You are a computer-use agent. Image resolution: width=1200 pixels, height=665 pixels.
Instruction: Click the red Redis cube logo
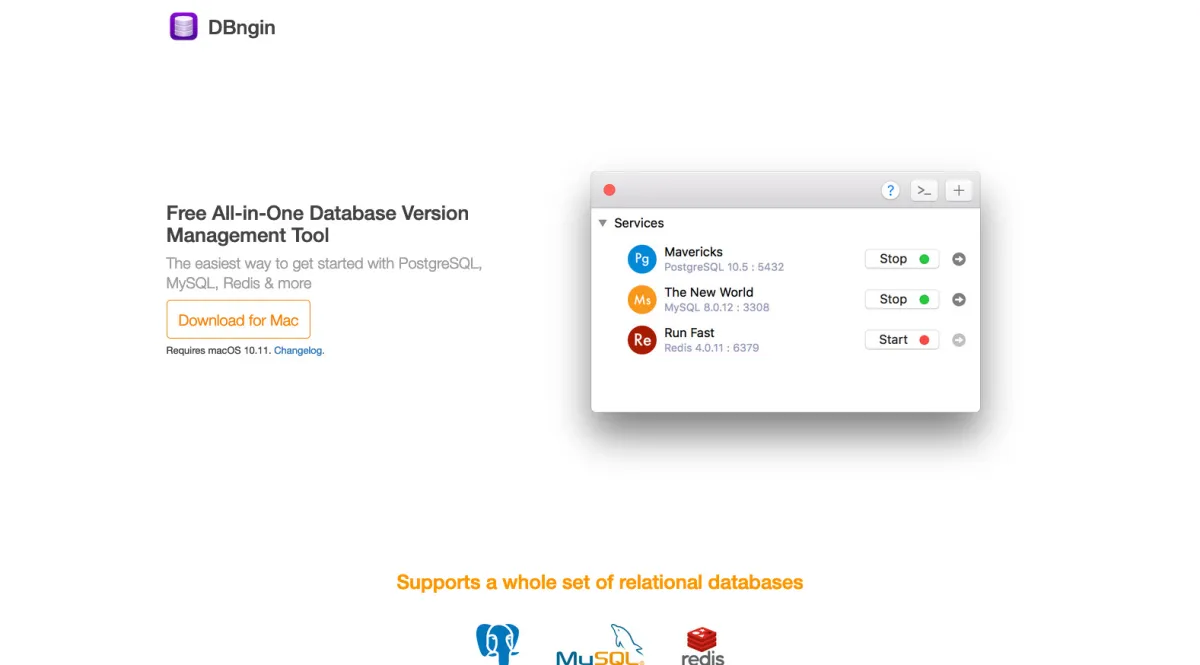click(703, 646)
